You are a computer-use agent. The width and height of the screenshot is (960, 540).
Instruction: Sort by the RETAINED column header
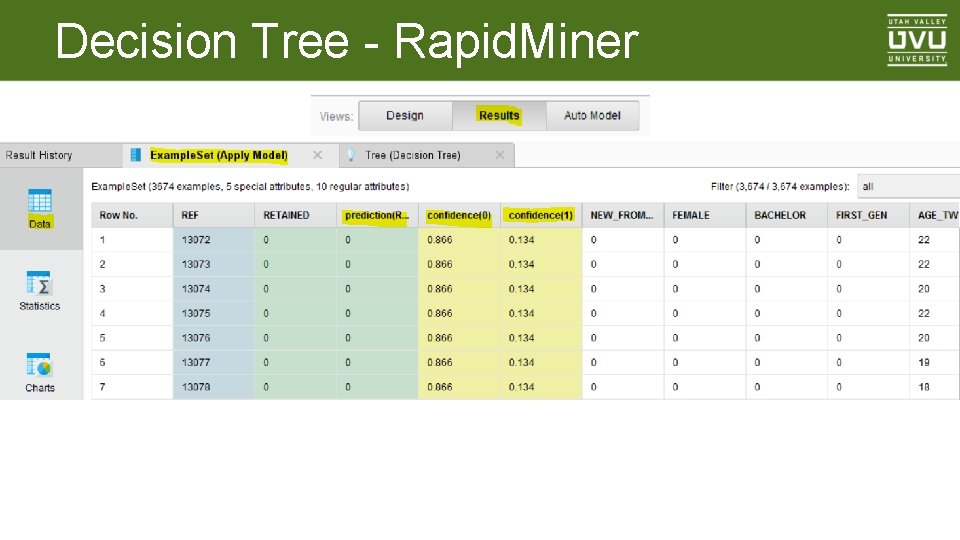click(x=295, y=216)
